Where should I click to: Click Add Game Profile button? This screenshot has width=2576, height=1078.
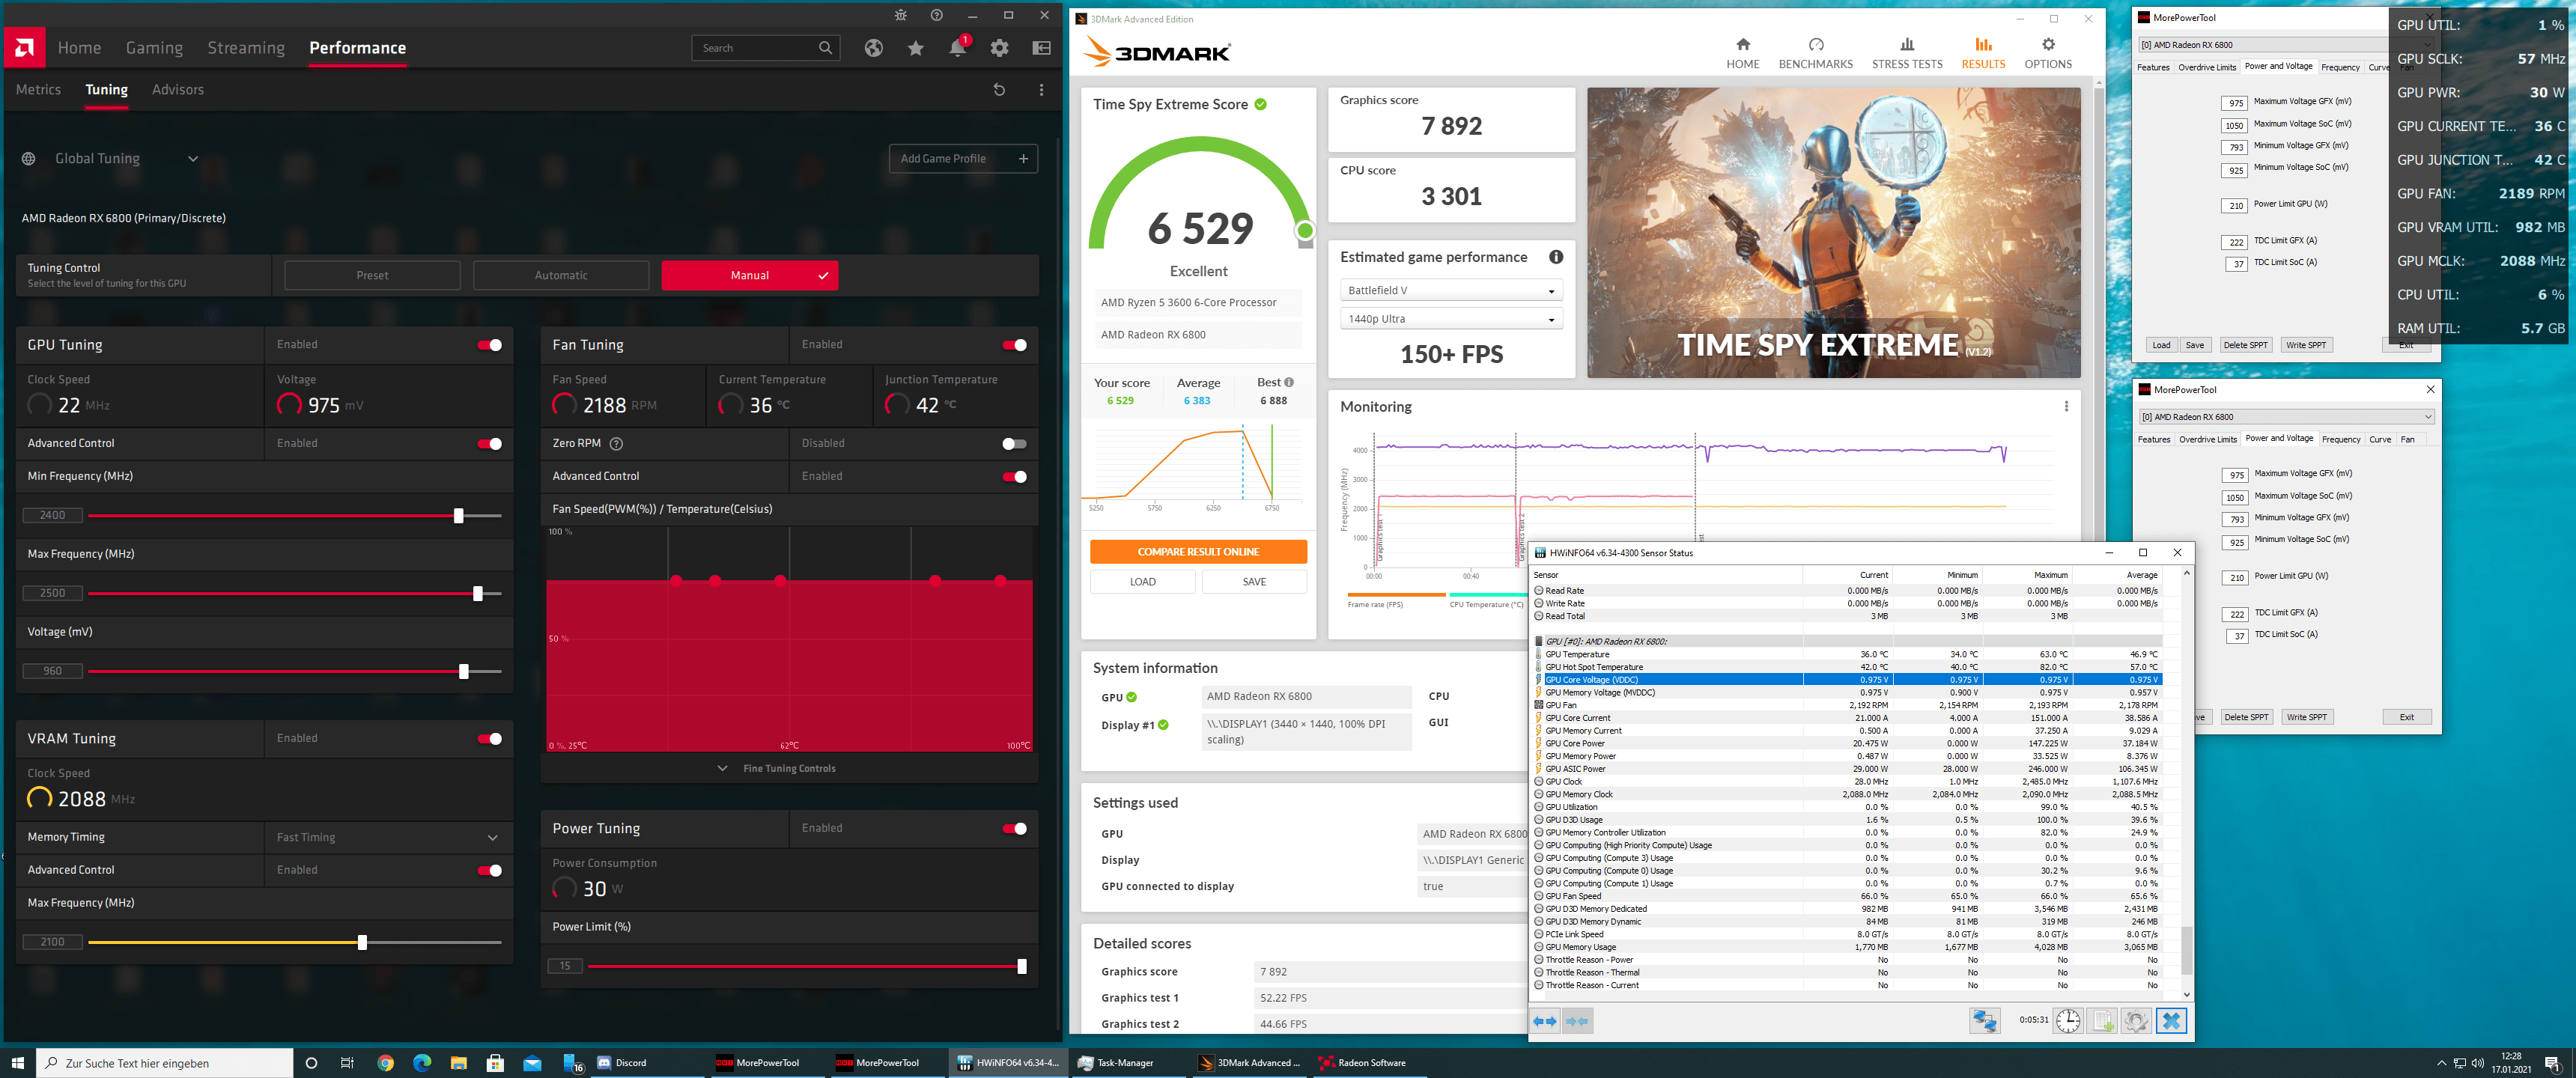pos(963,159)
